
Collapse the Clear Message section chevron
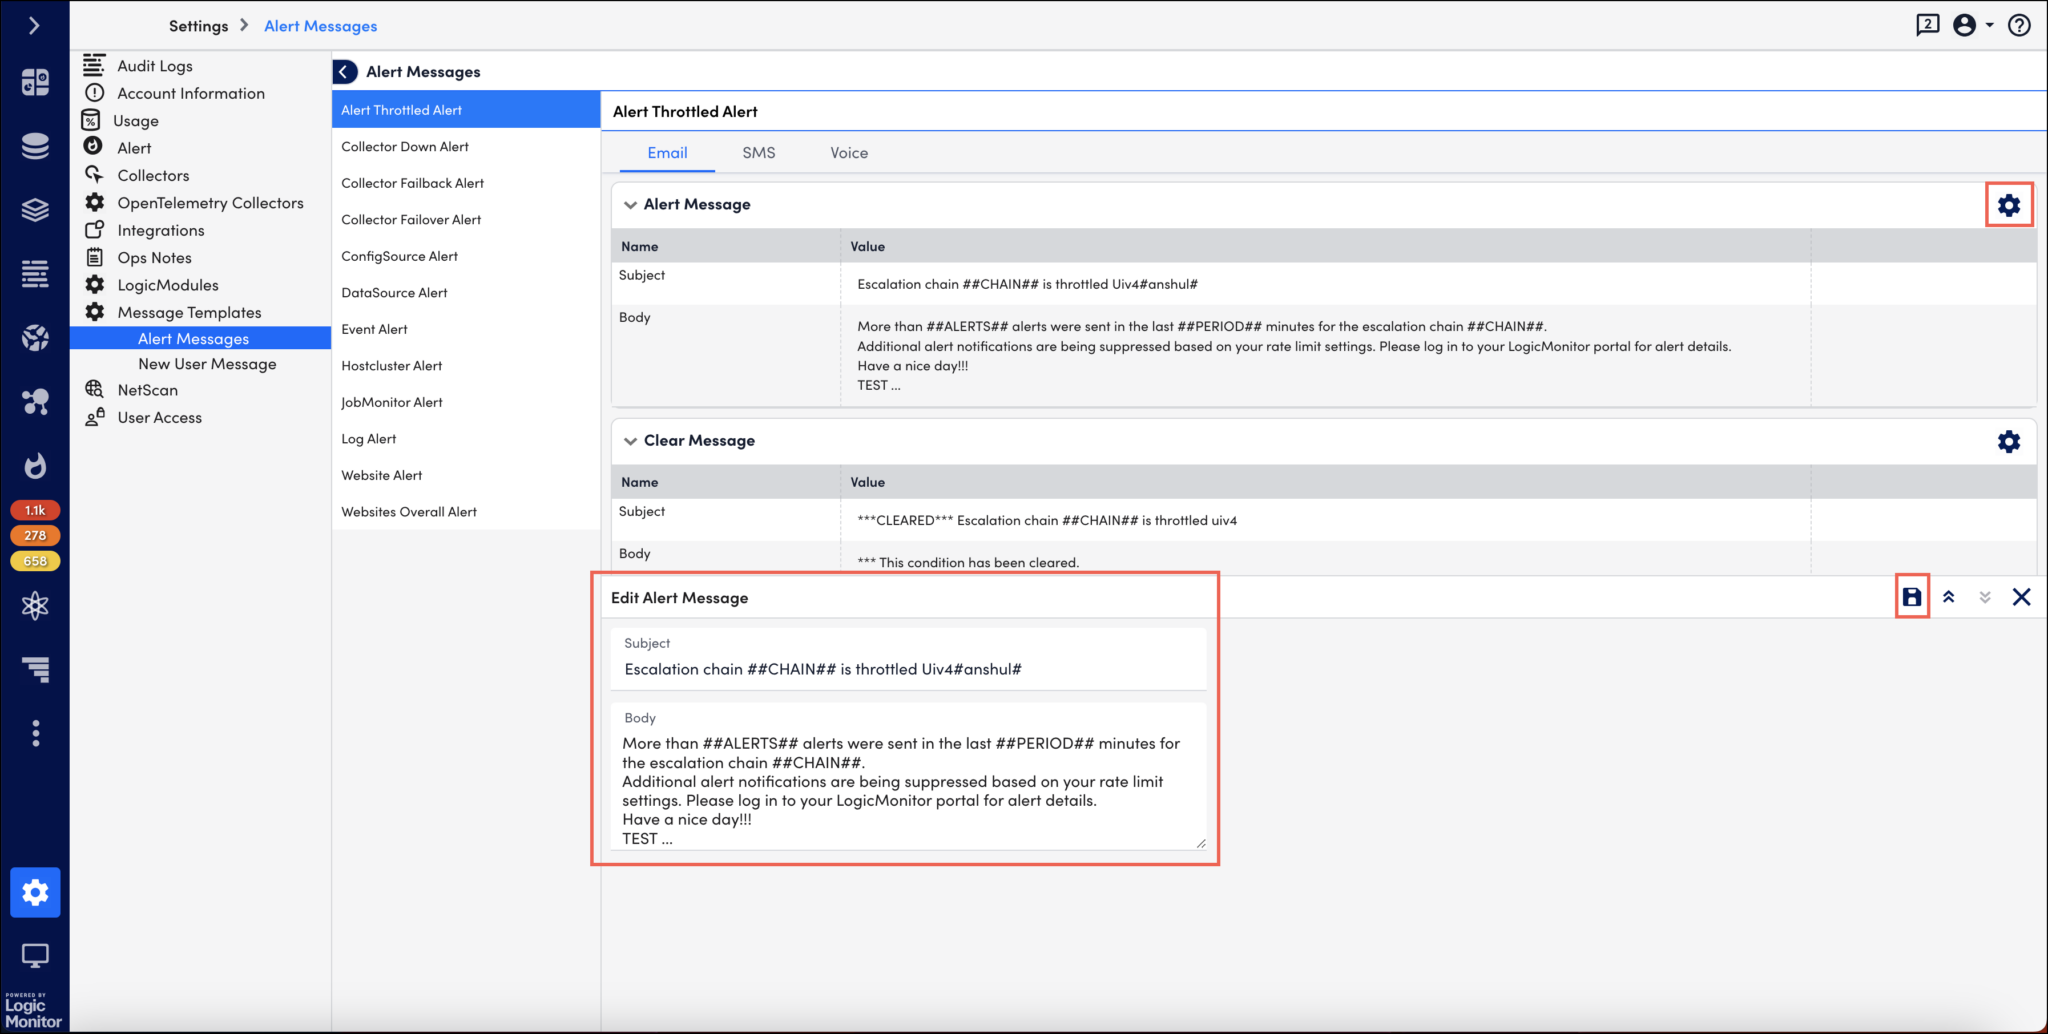pyautogui.click(x=630, y=440)
